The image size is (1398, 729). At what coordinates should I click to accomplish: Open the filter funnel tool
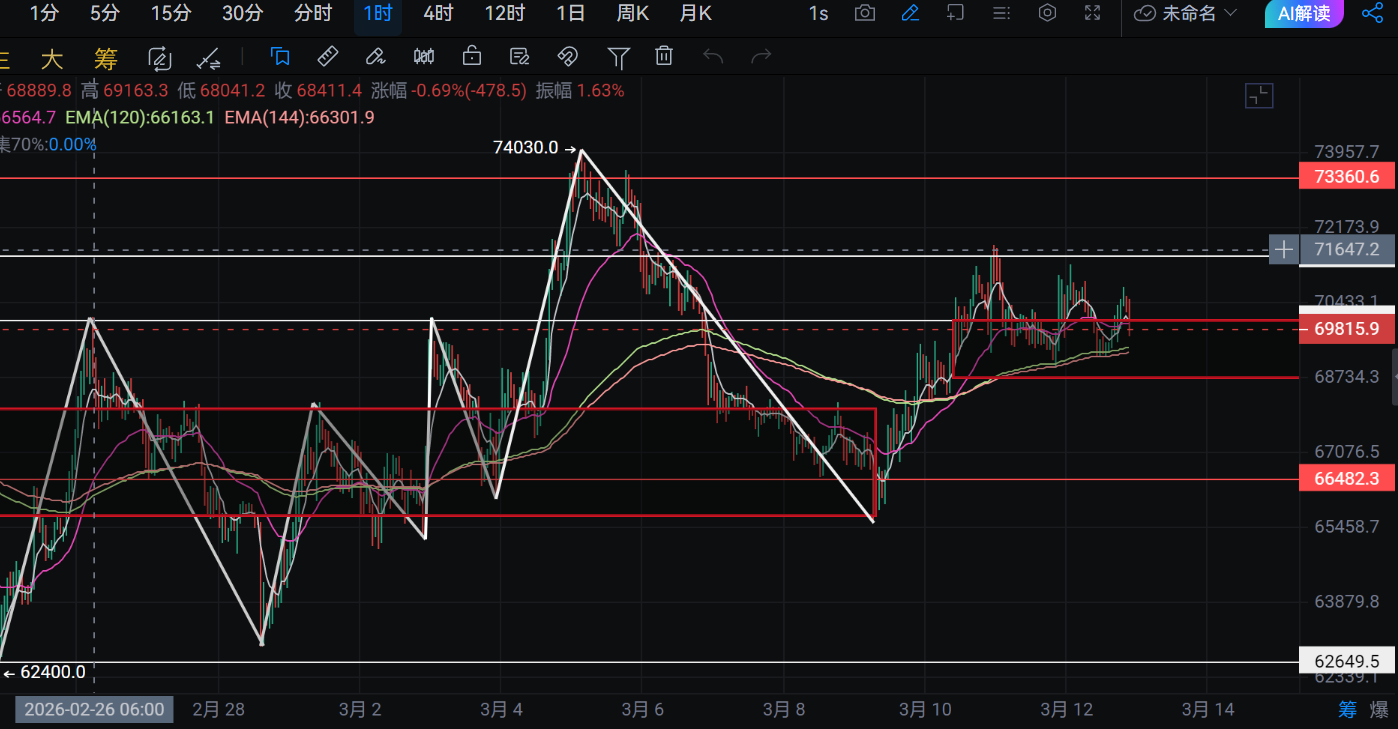point(619,56)
